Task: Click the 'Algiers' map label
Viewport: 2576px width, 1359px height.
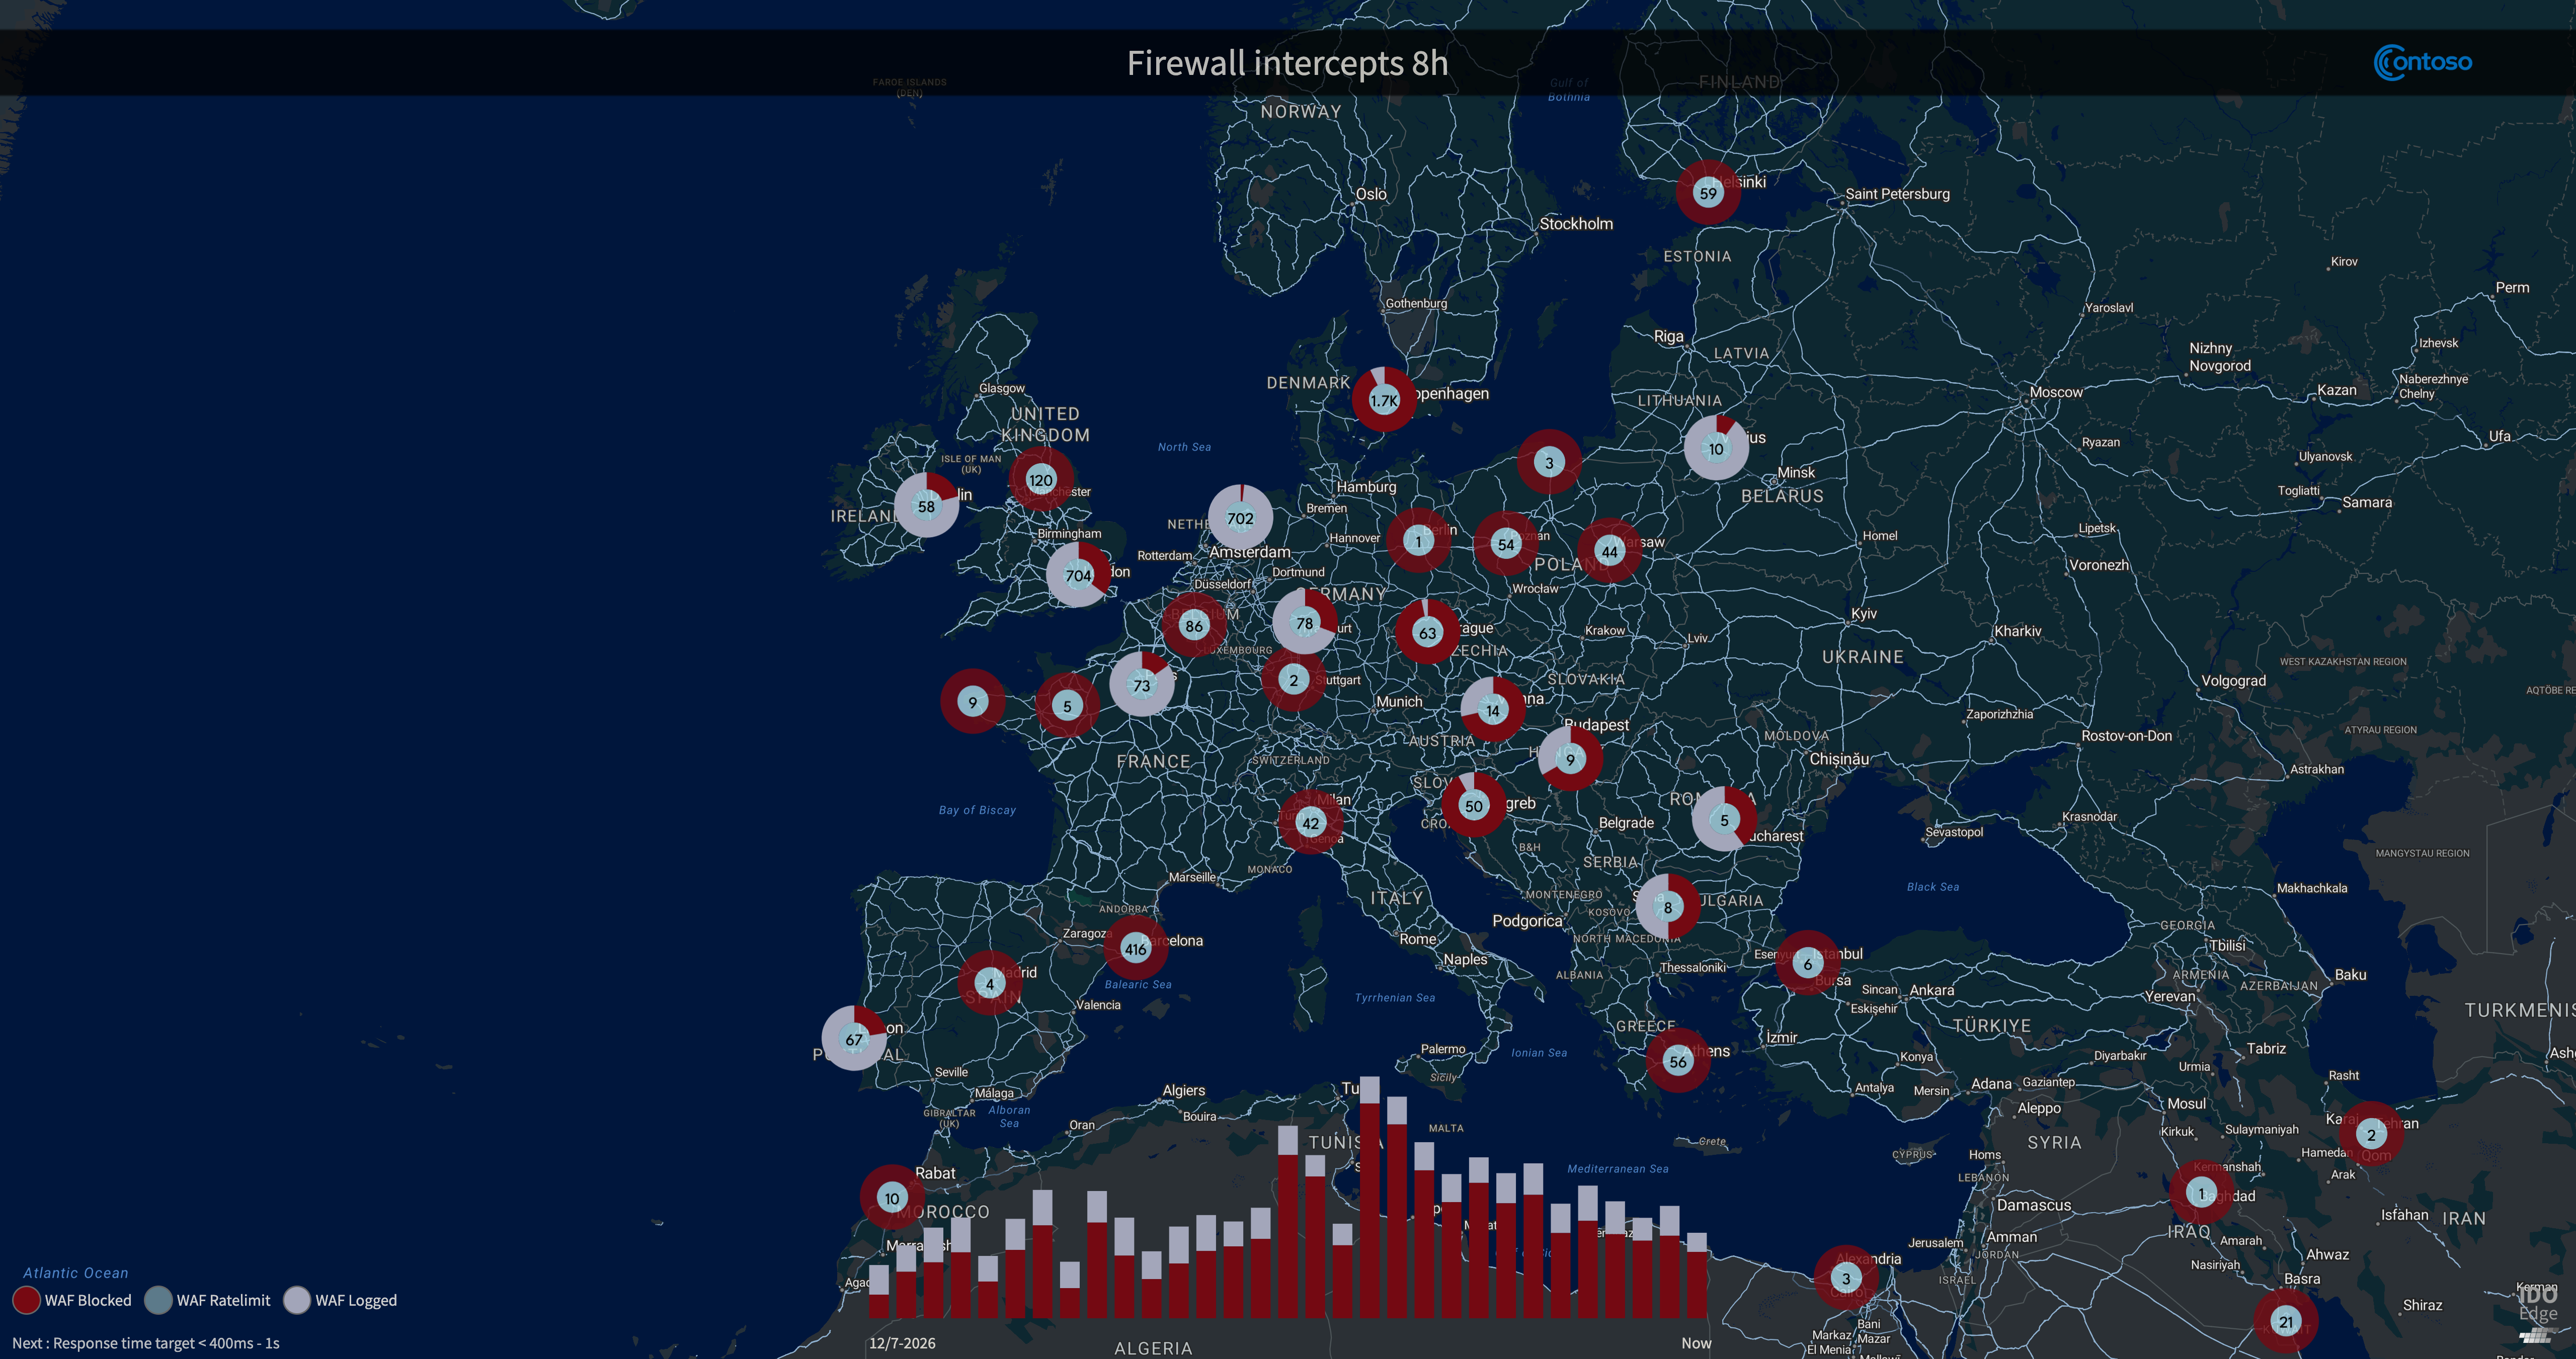Action: pos(1184,1091)
